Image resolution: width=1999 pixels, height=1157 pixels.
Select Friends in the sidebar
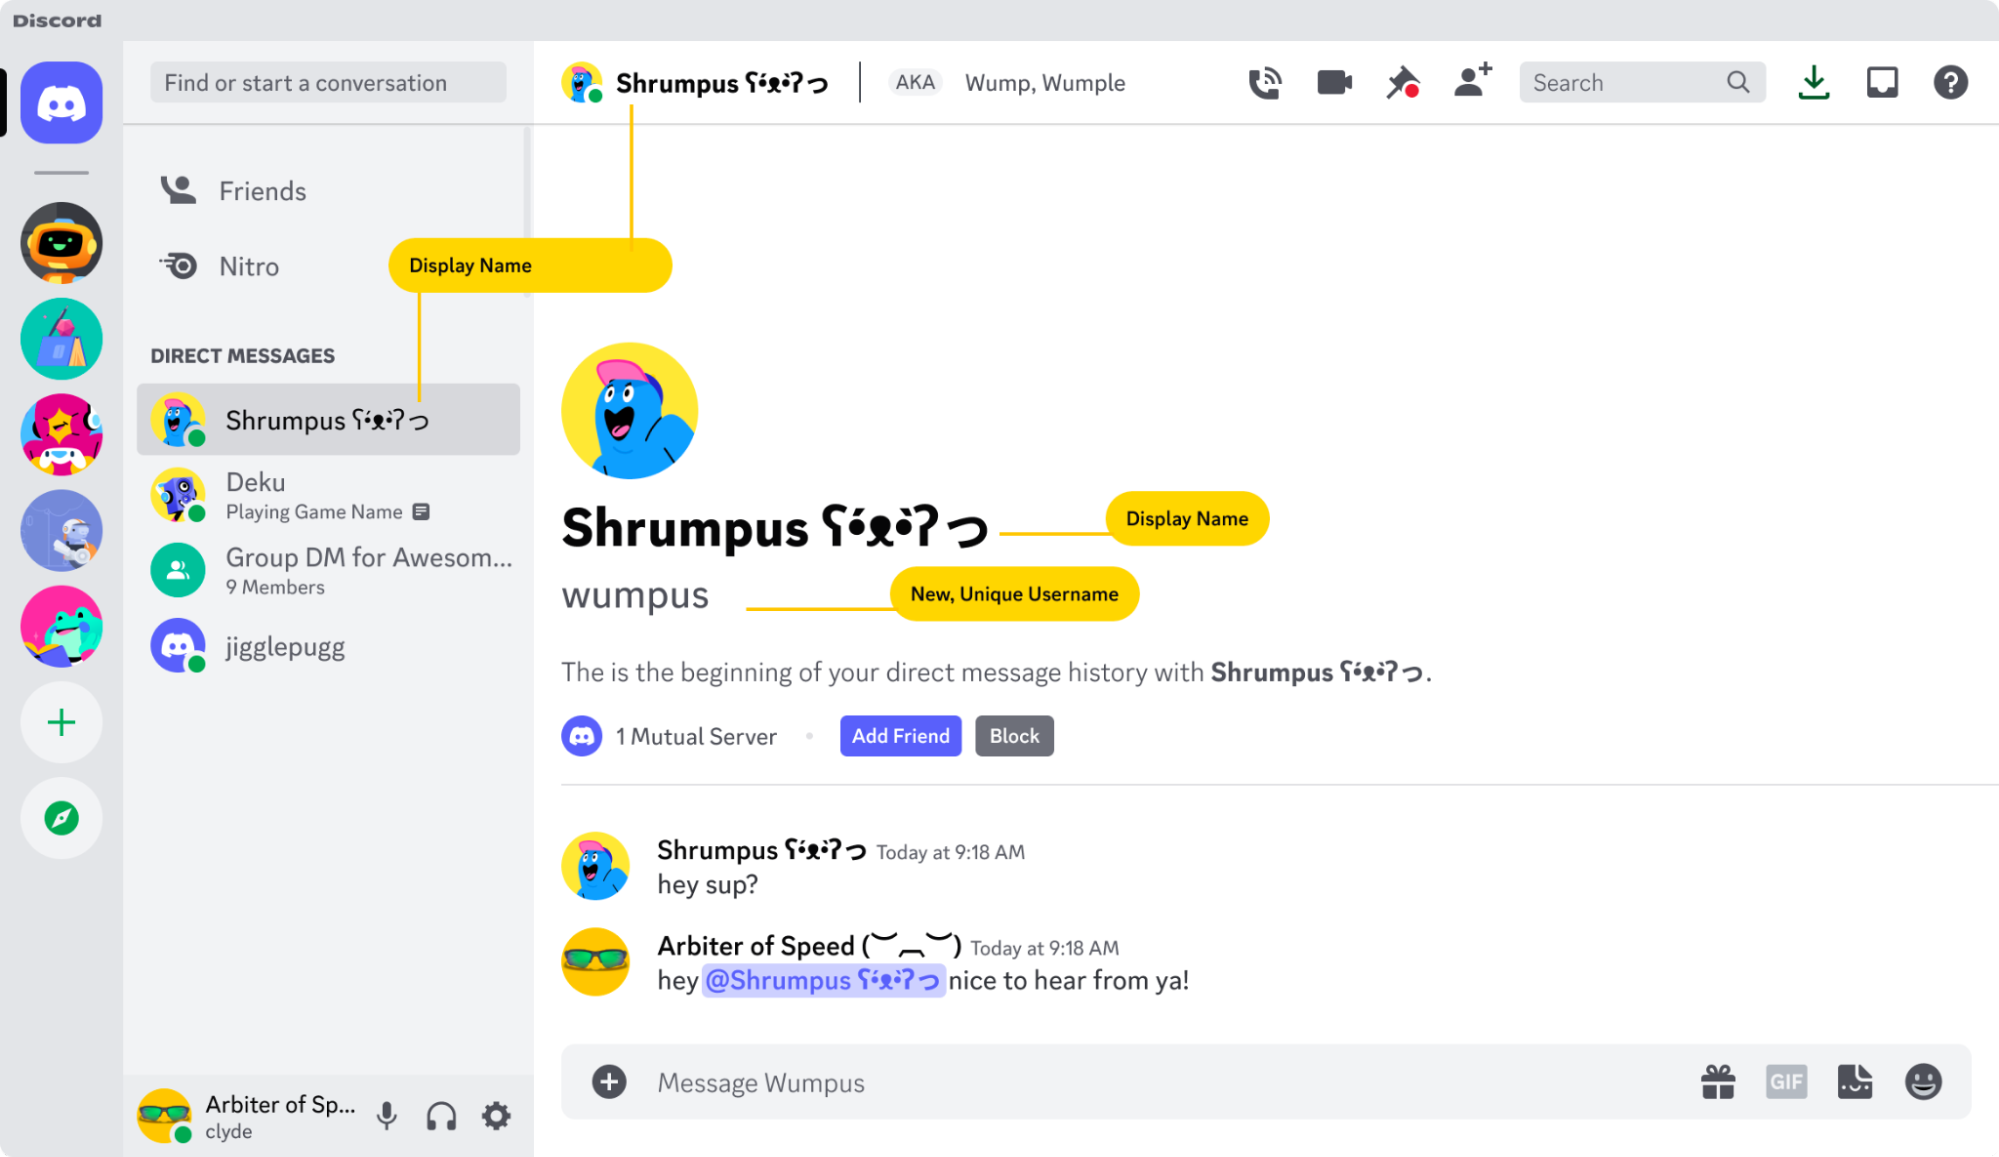[x=263, y=190]
